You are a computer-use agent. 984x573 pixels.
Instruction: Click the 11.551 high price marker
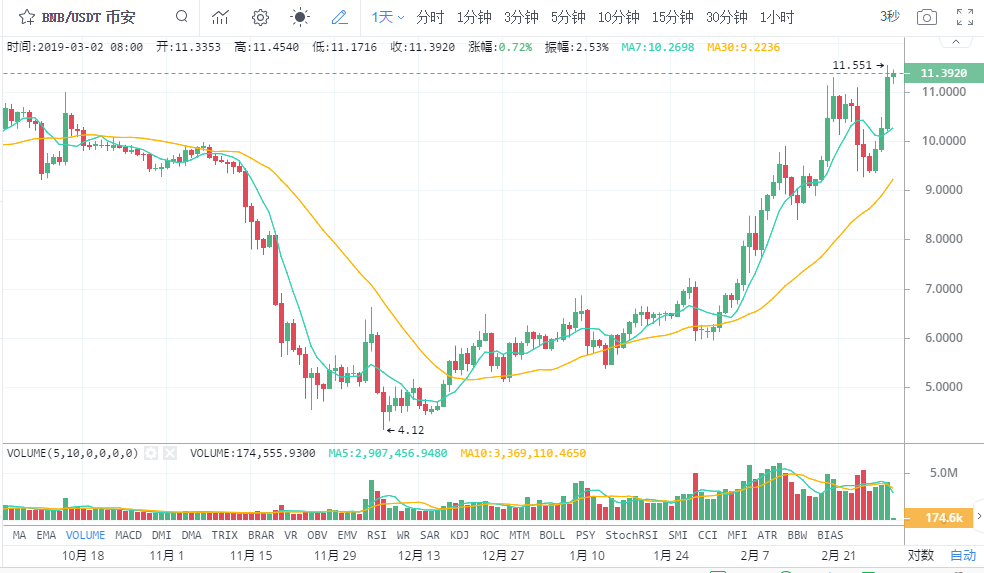(x=858, y=65)
